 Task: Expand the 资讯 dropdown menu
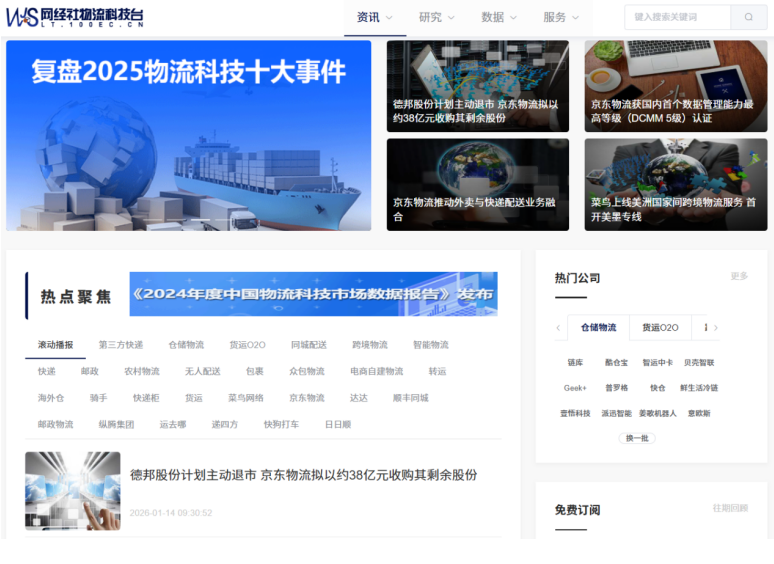pos(374,17)
